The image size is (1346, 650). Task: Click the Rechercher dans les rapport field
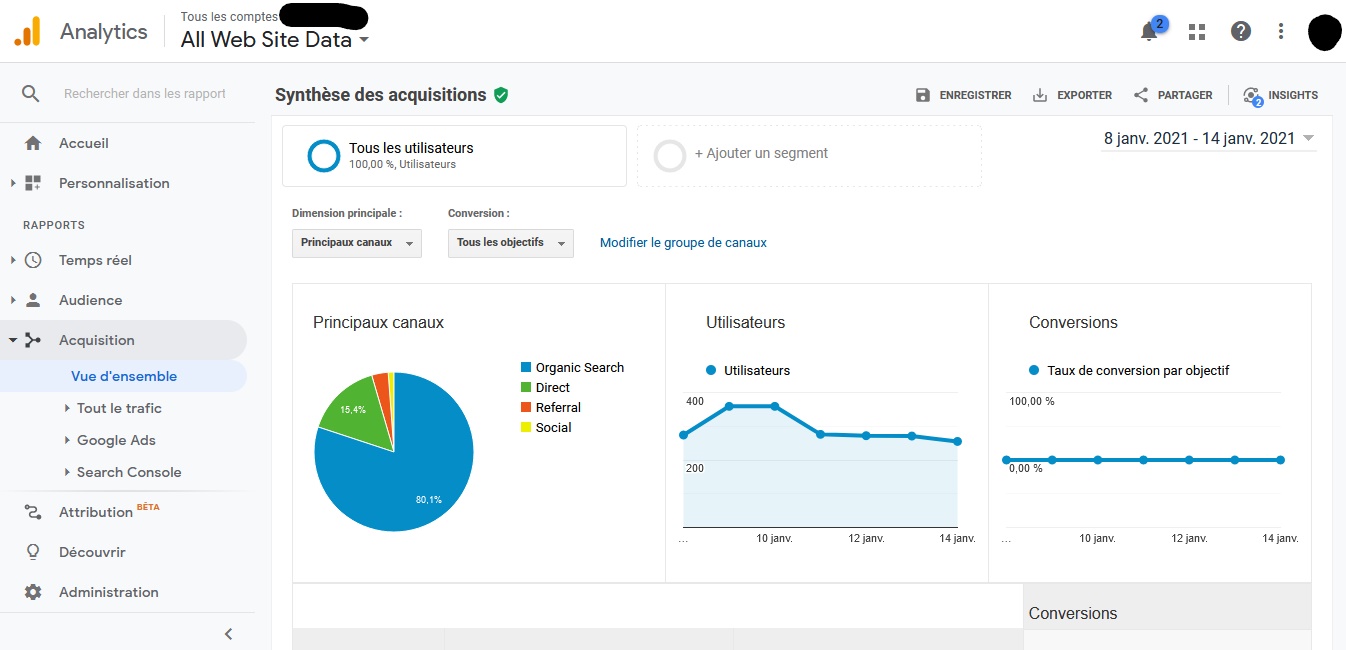pos(145,94)
